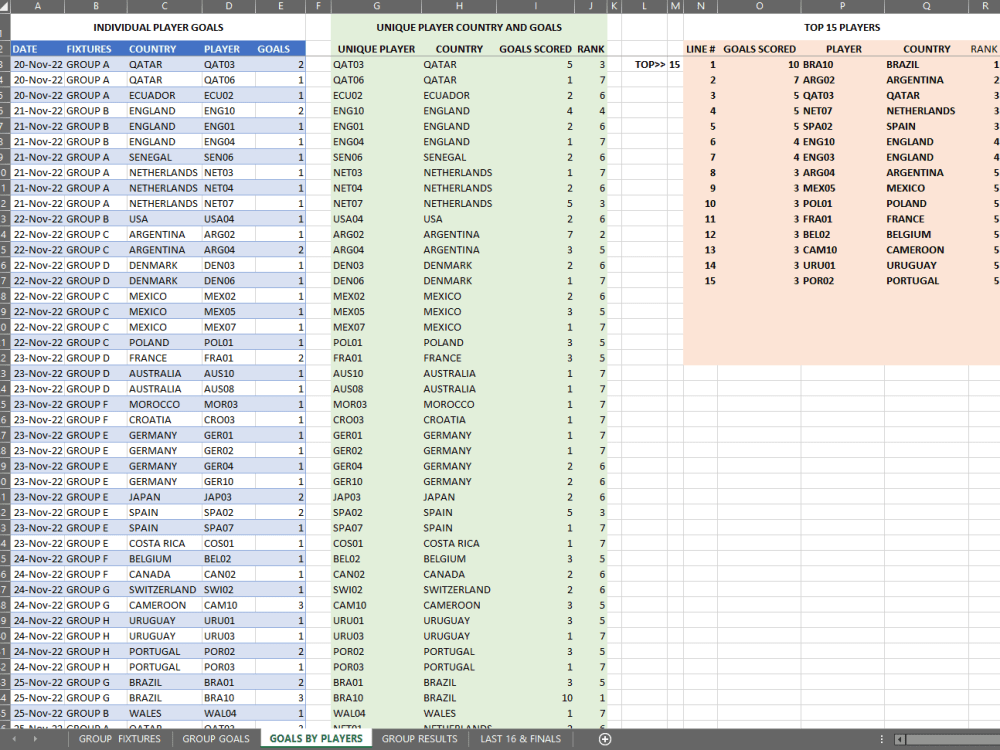Click the GOALS header cell
The width and height of the screenshot is (1000, 750).
pos(280,49)
